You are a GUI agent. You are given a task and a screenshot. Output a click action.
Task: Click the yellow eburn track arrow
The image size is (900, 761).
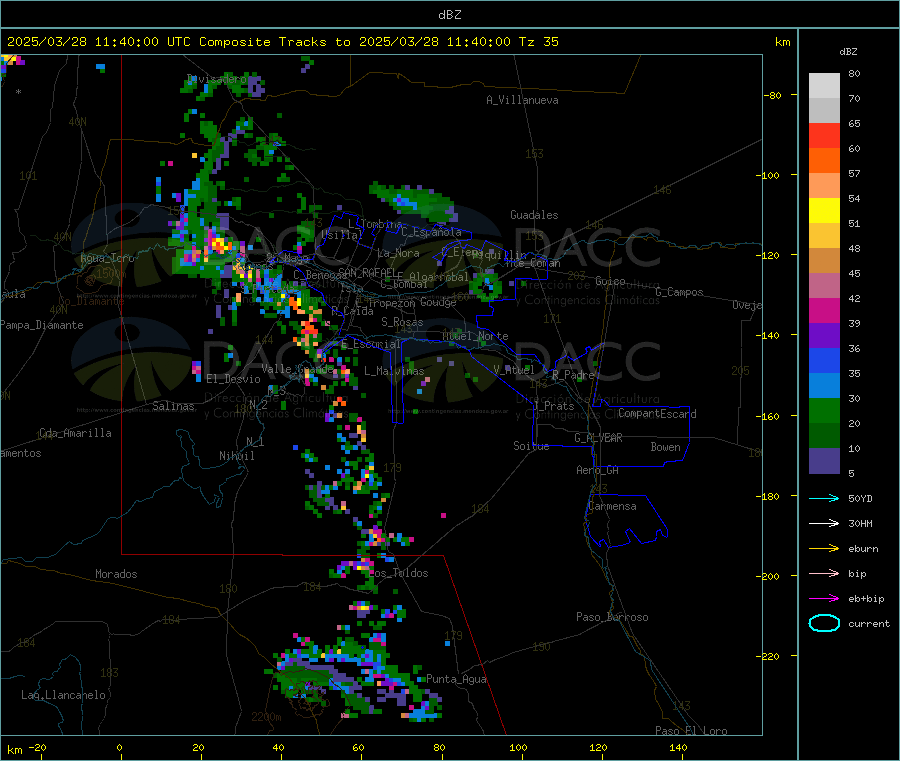824,549
